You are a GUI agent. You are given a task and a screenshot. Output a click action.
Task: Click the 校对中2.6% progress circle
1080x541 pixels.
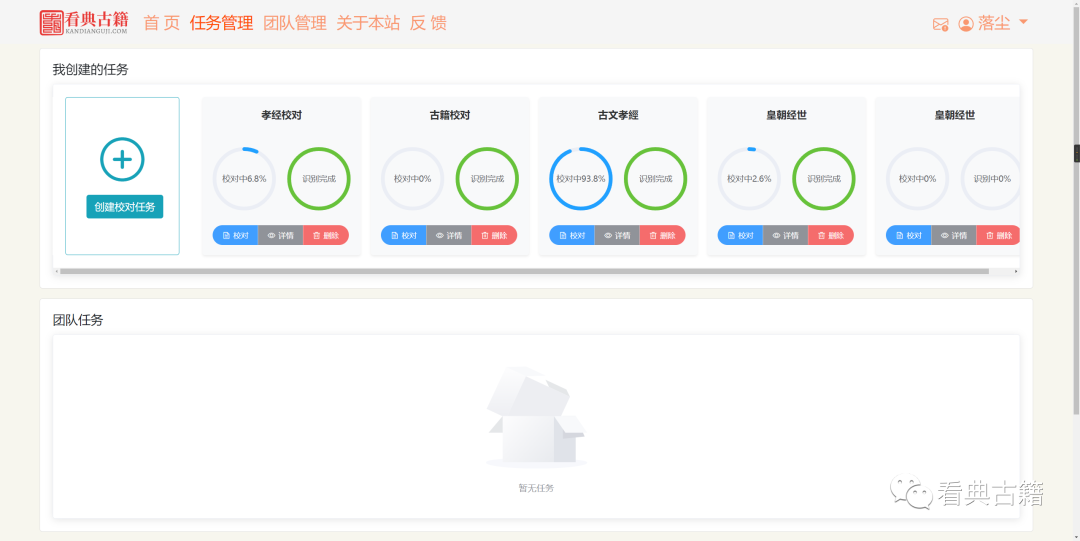[x=749, y=178]
